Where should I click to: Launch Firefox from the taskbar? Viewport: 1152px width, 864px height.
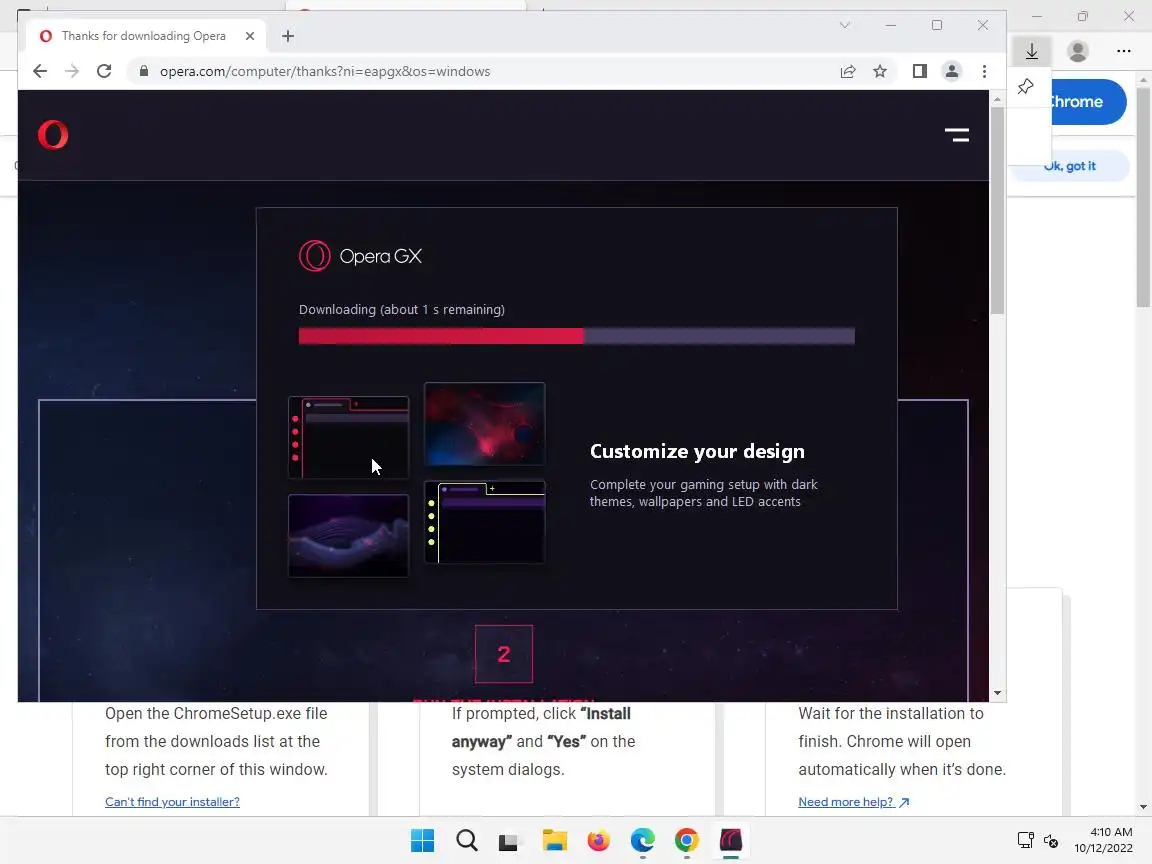coord(599,840)
